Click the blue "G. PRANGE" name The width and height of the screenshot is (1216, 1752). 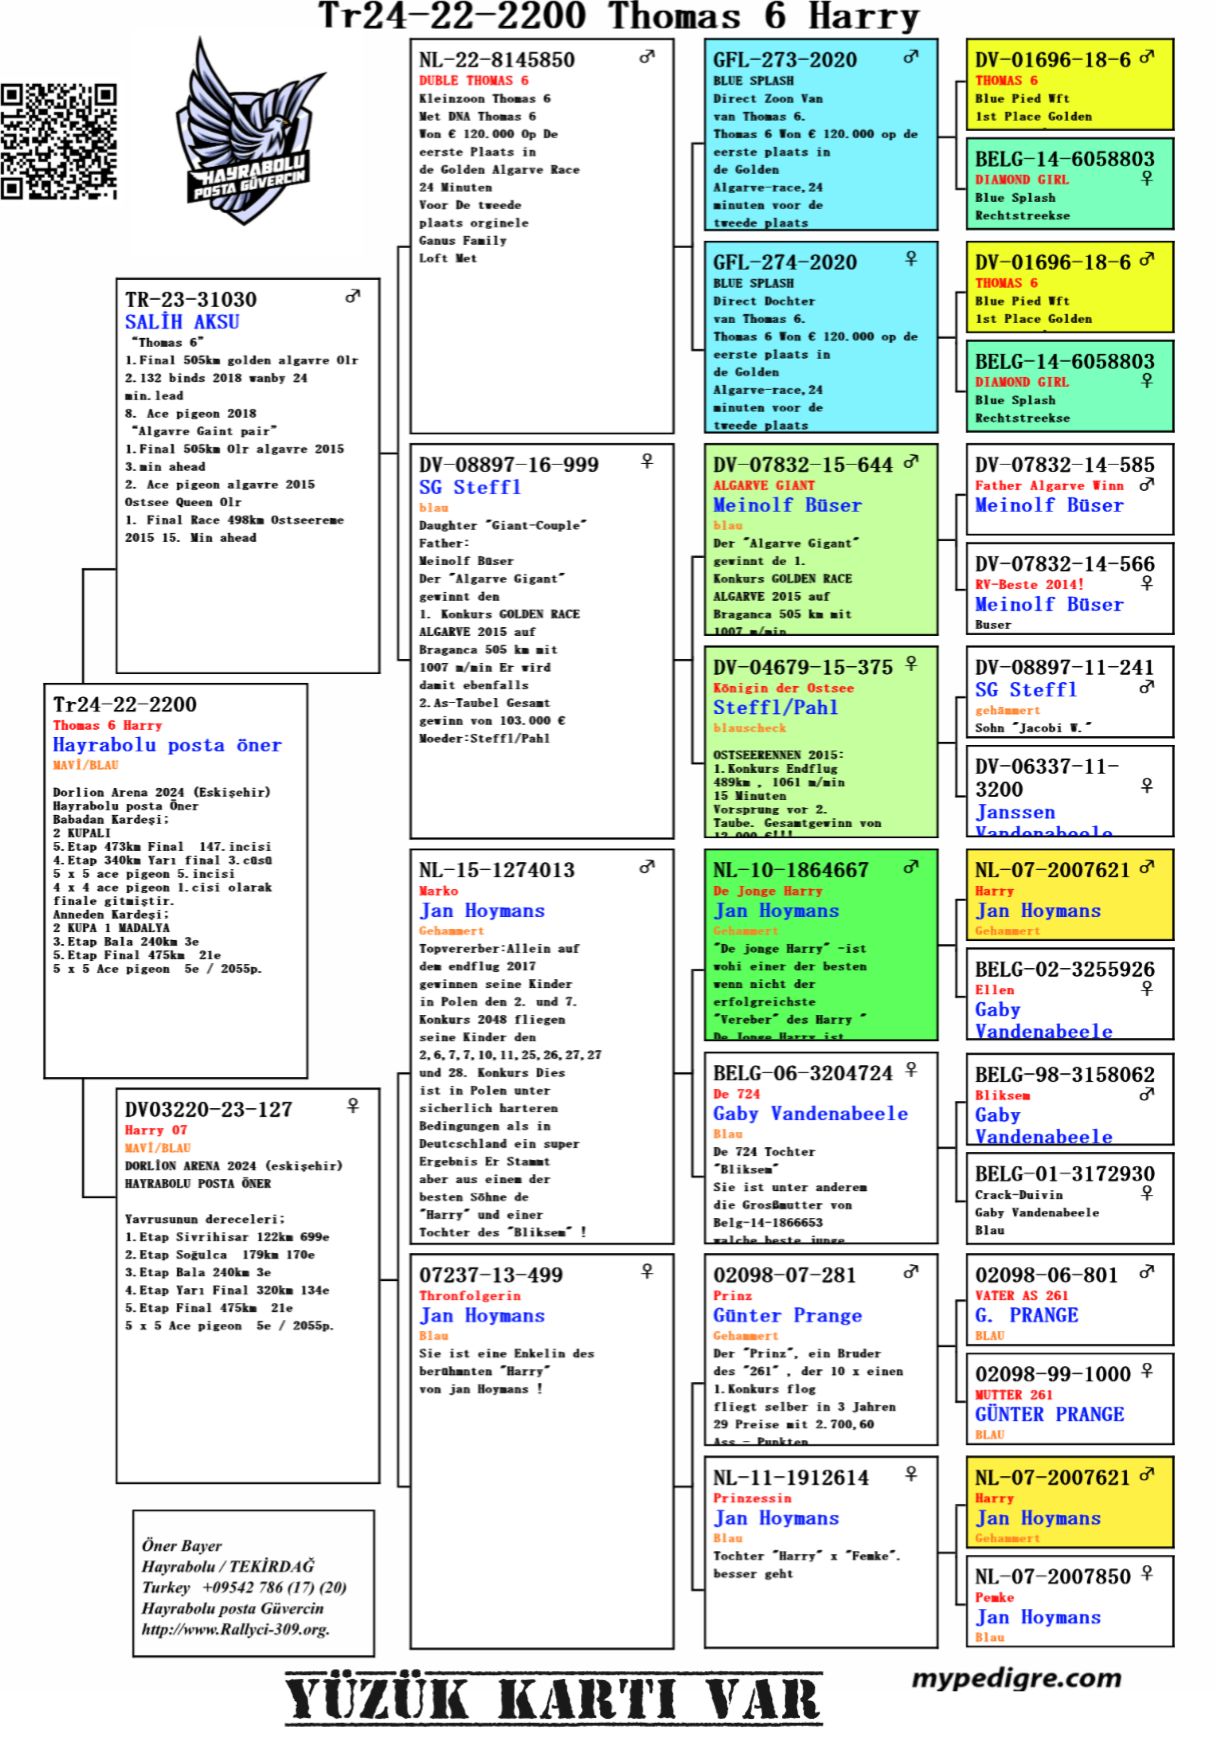1027,1315
